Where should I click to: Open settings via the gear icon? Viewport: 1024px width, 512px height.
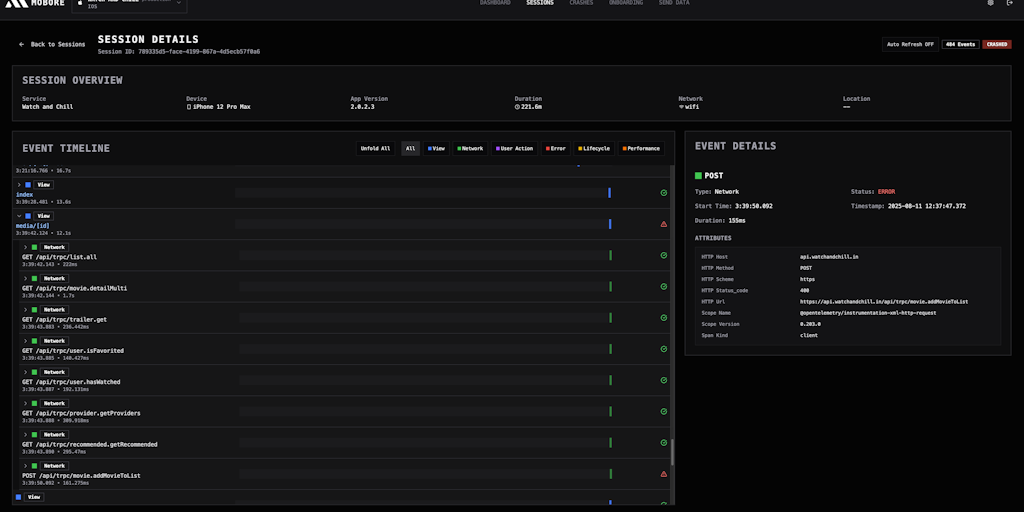click(991, 3)
